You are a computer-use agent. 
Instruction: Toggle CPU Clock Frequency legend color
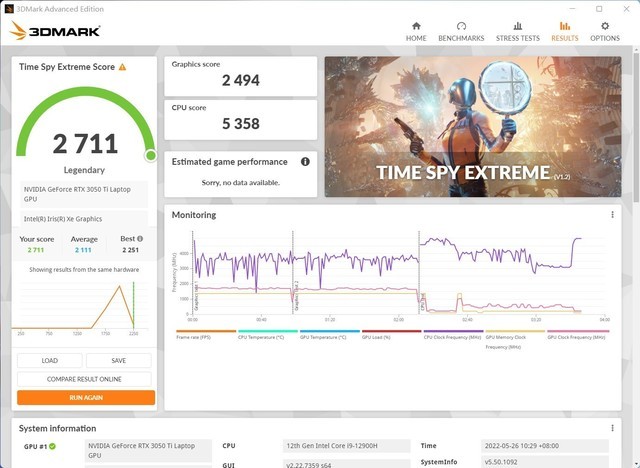454,331
